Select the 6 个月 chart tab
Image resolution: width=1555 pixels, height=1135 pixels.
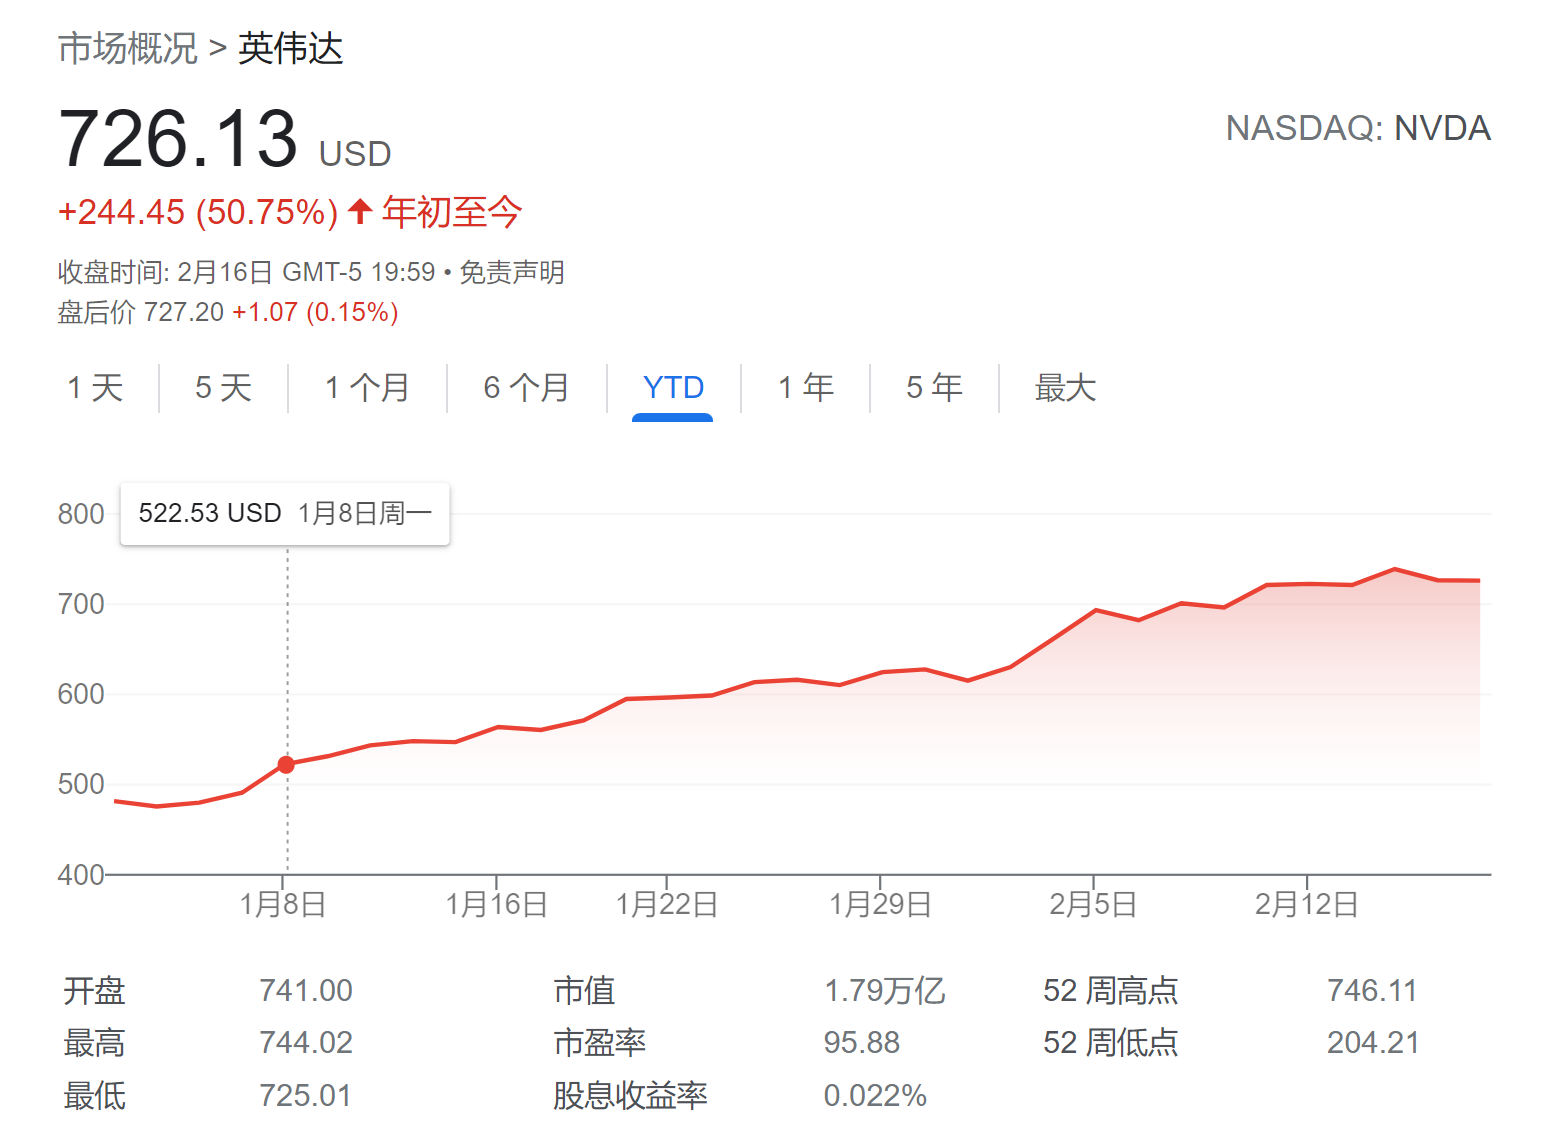[526, 388]
